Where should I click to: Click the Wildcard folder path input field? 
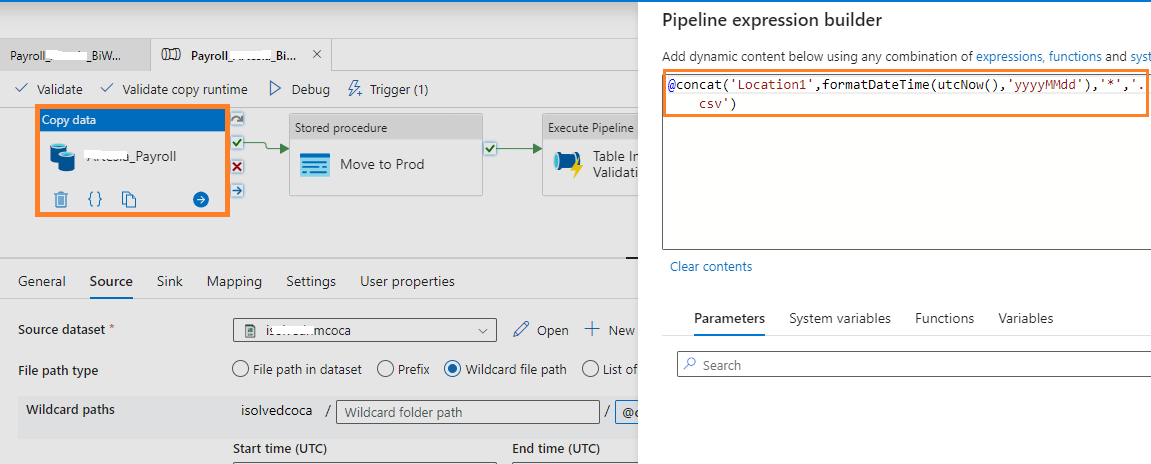pyautogui.click(x=467, y=412)
